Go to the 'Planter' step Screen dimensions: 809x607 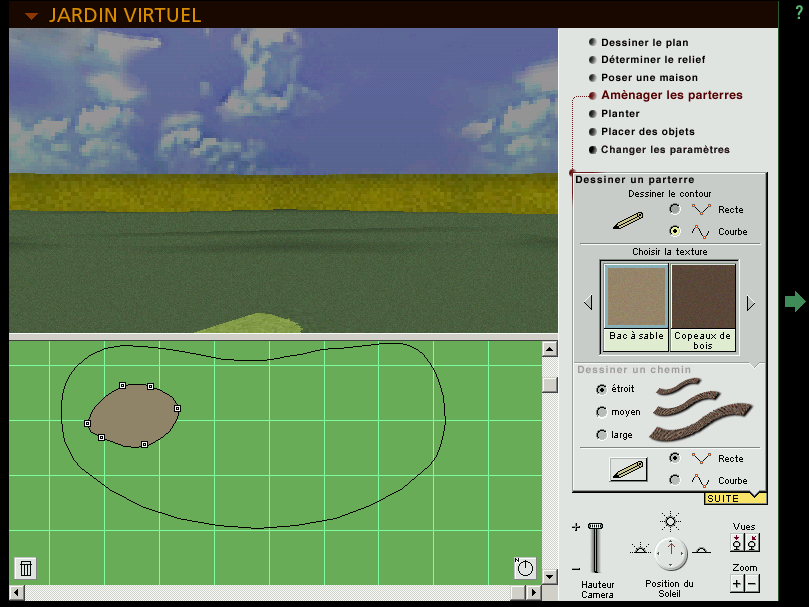point(620,114)
